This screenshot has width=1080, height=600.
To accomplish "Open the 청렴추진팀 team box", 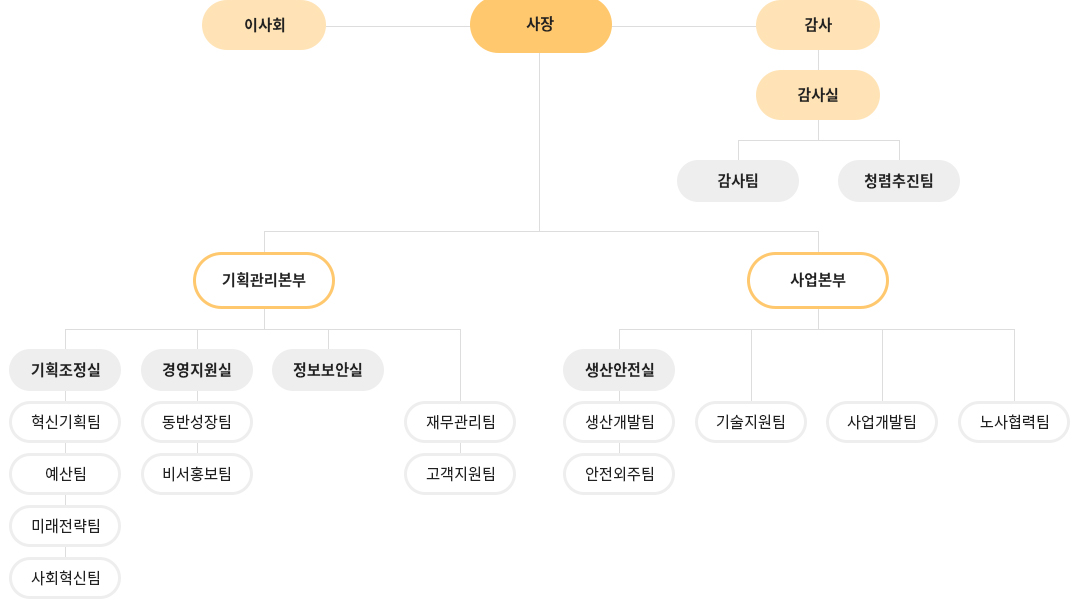I will [898, 181].
